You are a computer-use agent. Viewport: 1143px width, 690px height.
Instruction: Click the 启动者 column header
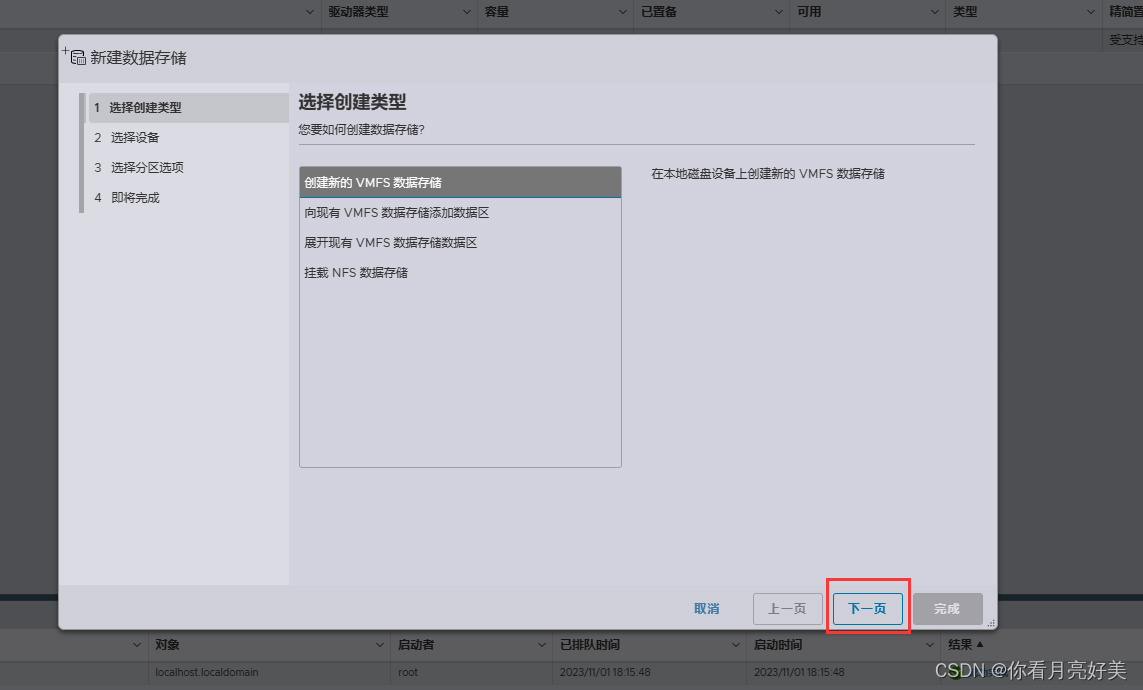[x=416, y=645]
